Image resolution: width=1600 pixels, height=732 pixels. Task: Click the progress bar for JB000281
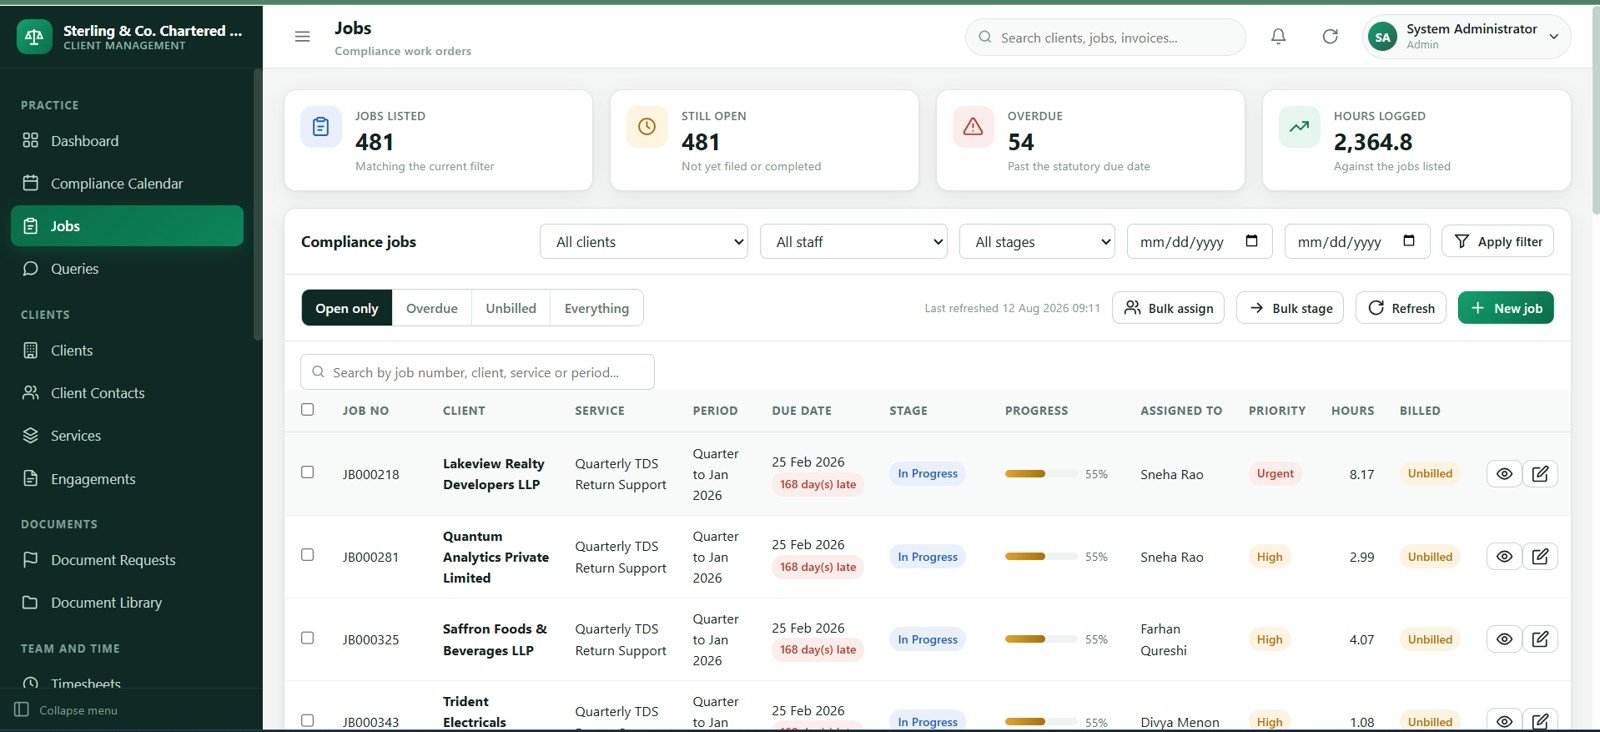click(1041, 556)
